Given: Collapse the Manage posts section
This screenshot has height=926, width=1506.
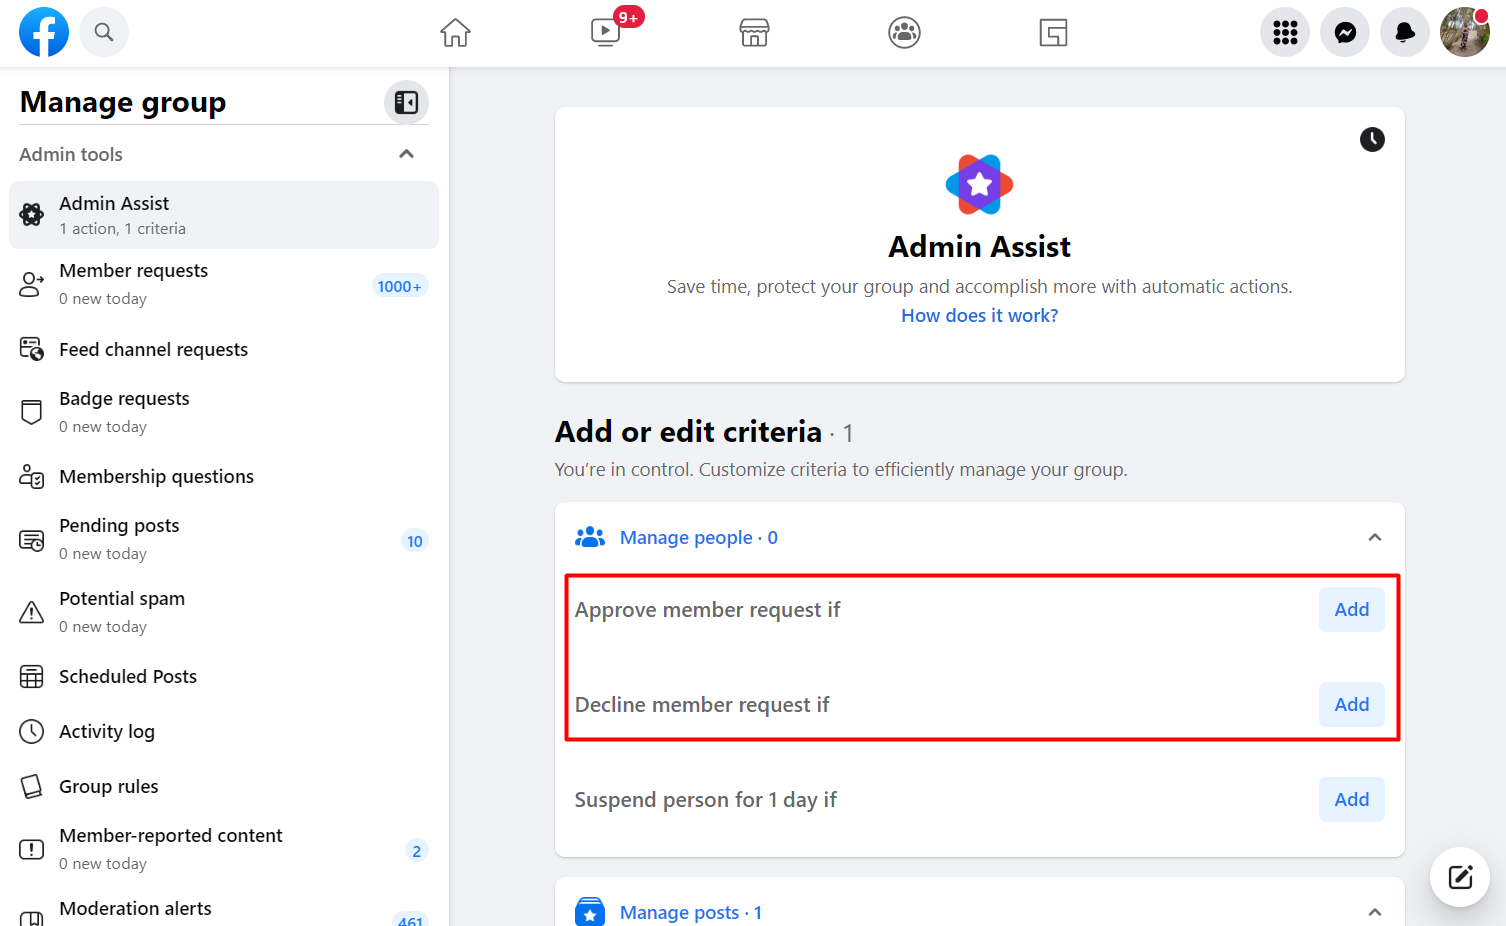Looking at the screenshot, I should [x=1375, y=911].
